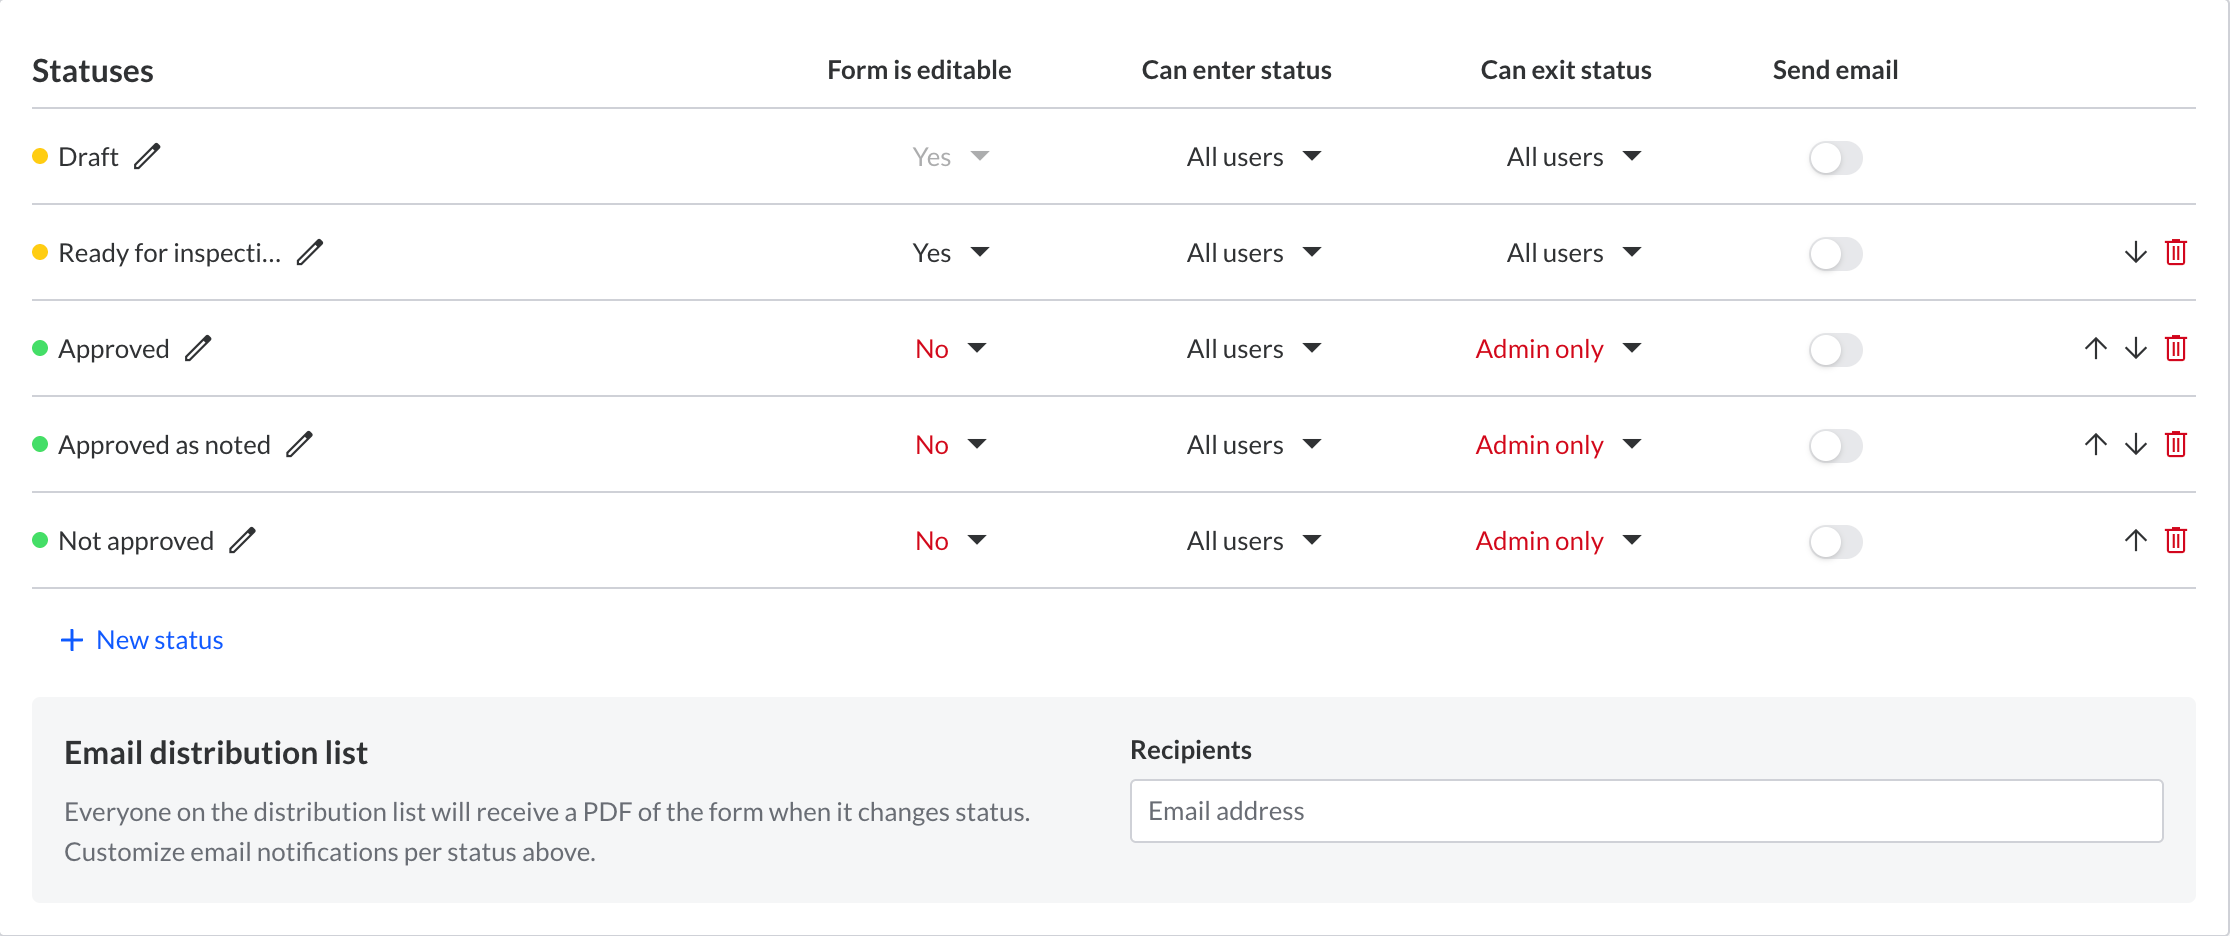Move Ready for inspection status down
The width and height of the screenshot is (2230, 936).
point(2135,252)
